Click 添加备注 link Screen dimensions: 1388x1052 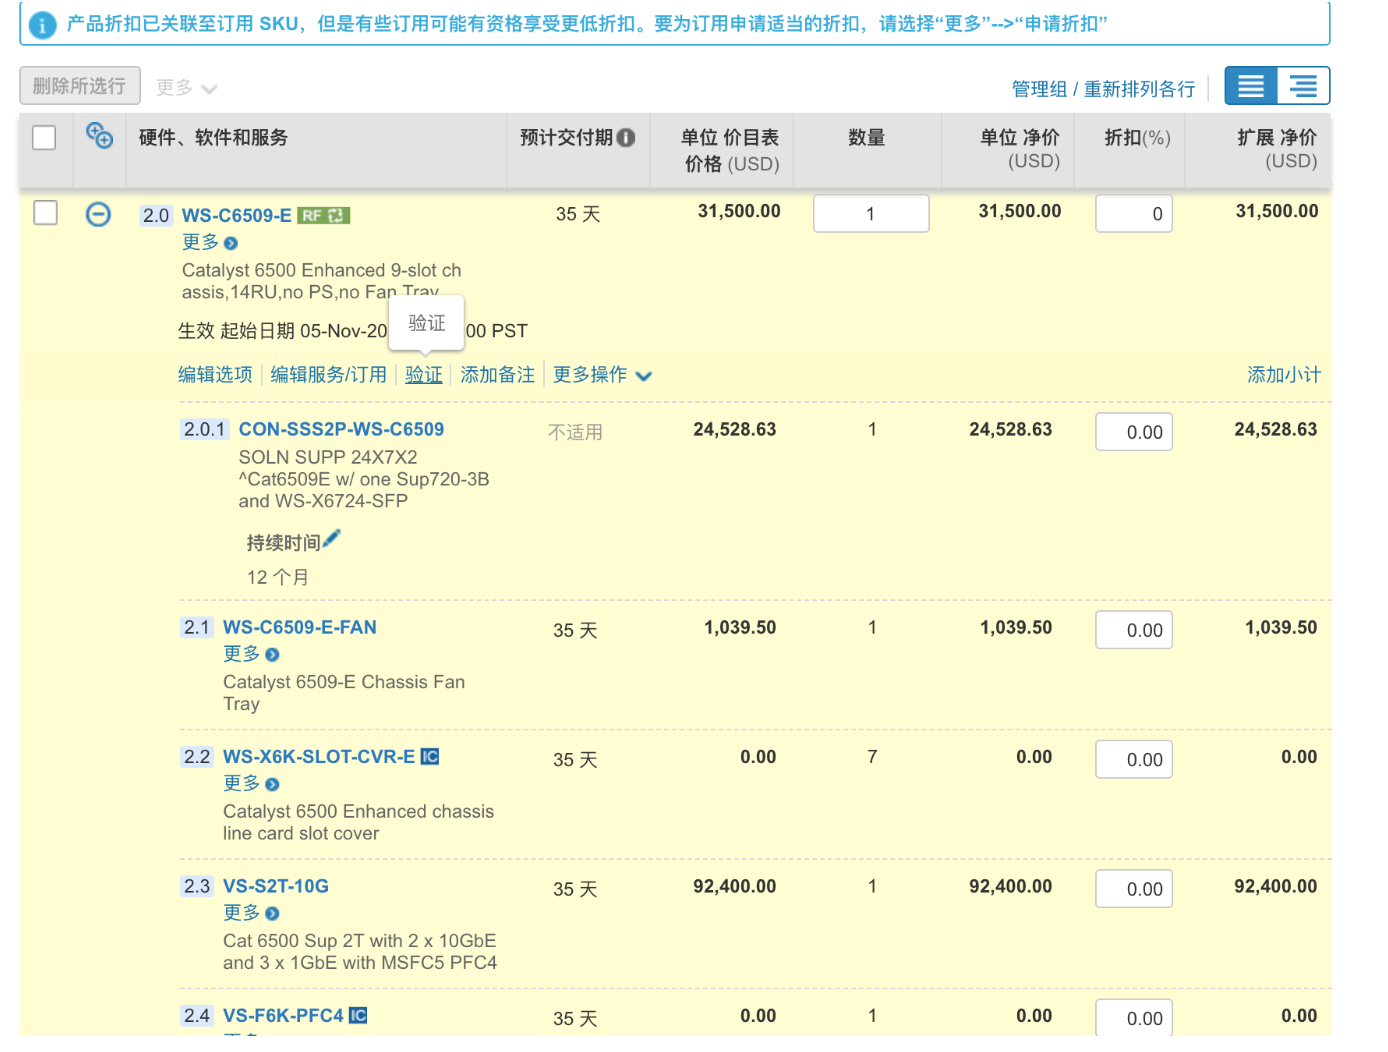click(497, 375)
